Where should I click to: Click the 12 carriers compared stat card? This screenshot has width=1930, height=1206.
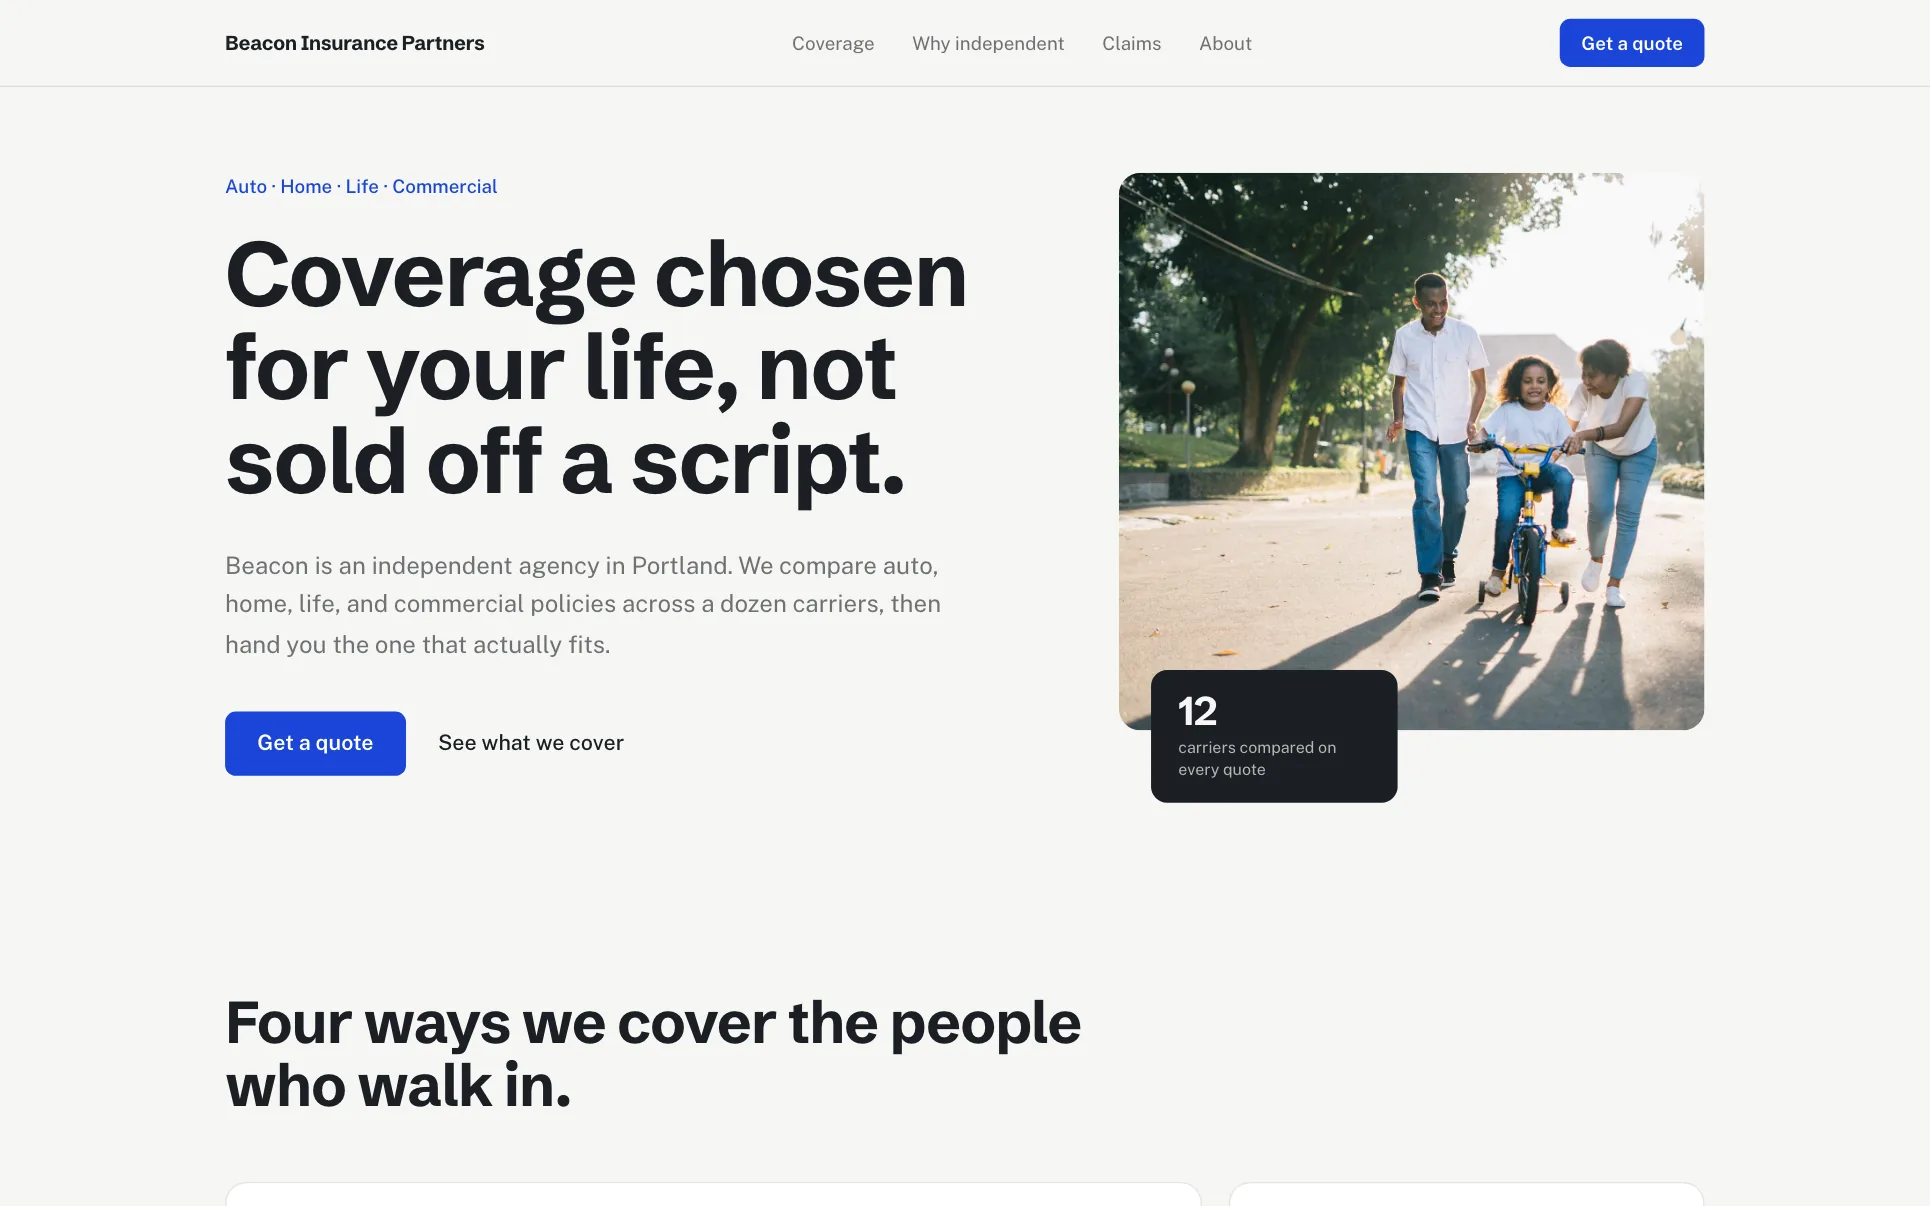click(x=1274, y=736)
